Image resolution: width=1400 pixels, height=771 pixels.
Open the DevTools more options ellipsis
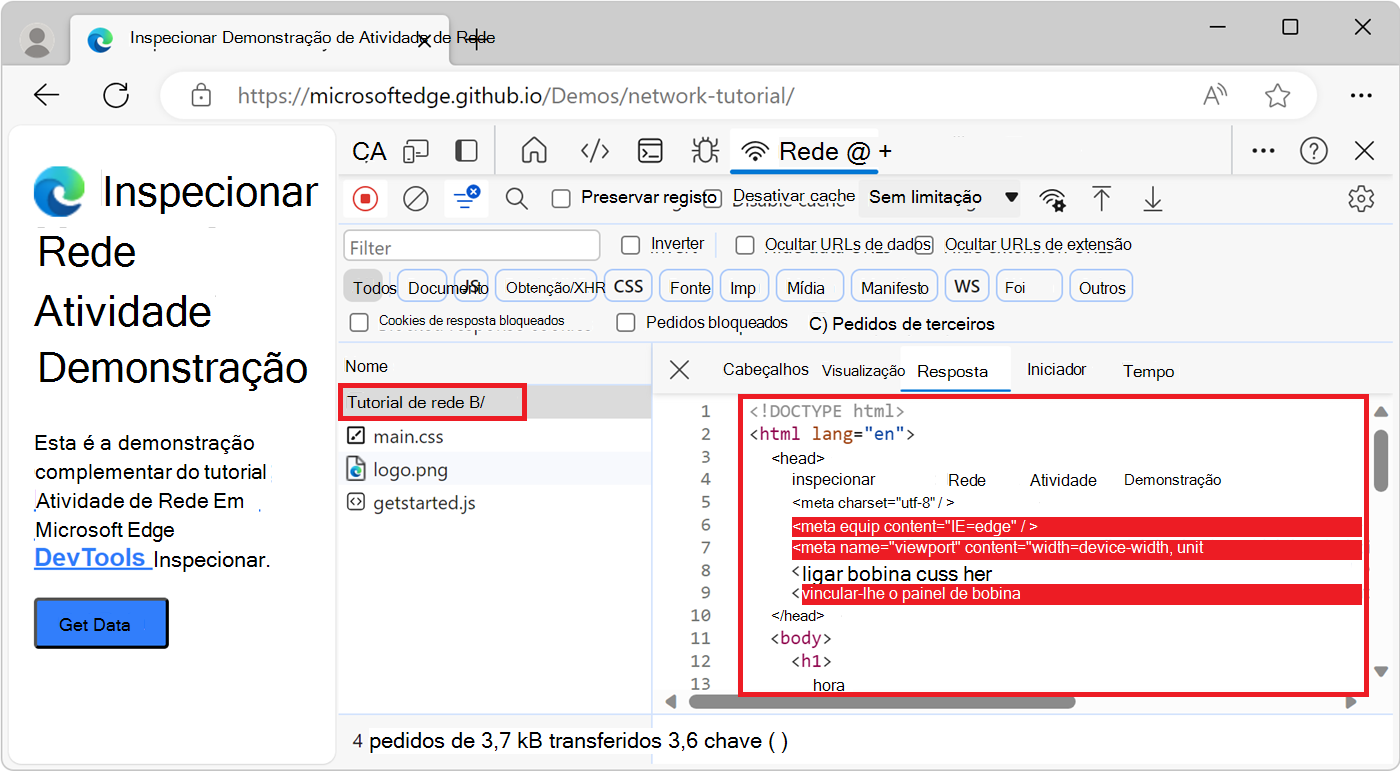point(1263,151)
